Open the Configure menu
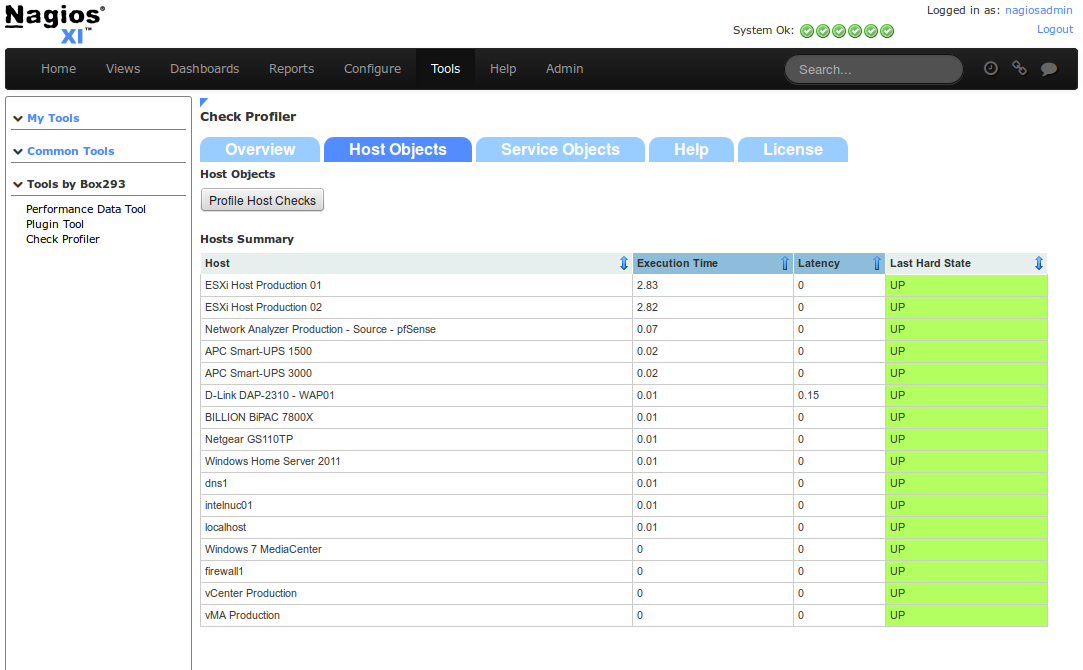 372,69
